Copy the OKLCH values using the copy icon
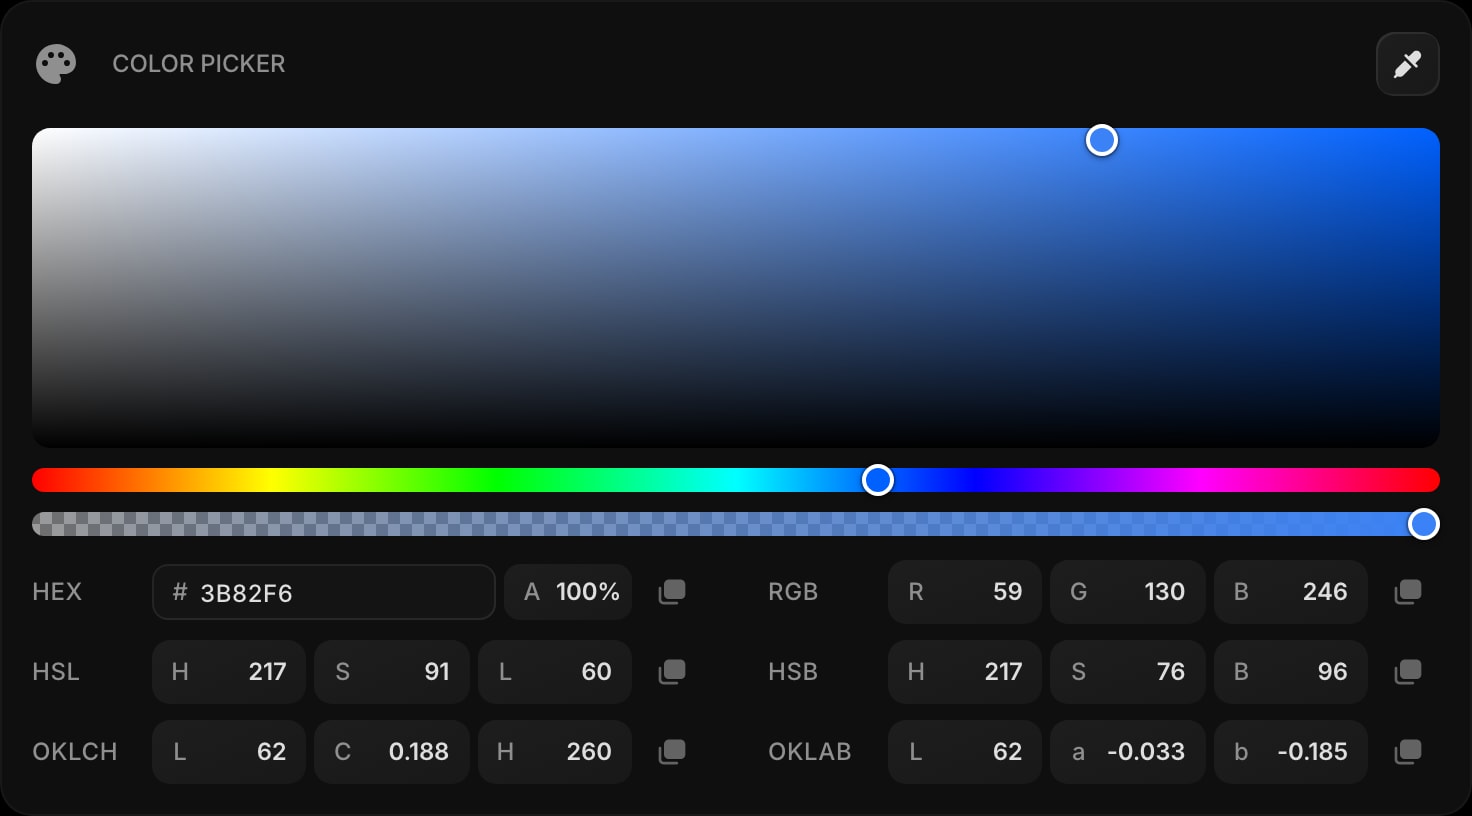 672,752
